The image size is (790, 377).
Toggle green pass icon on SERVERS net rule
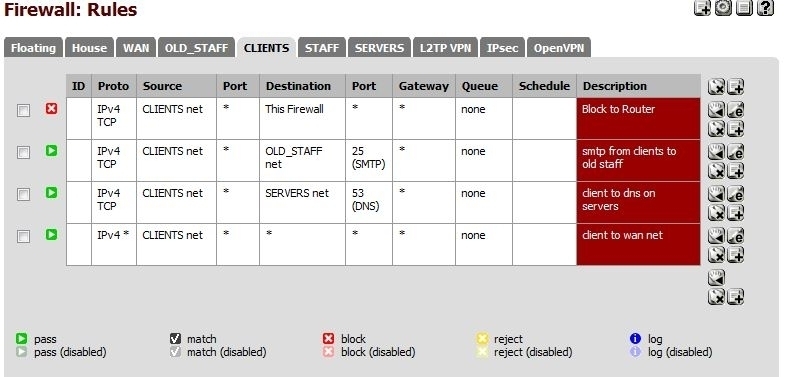pos(51,193)
